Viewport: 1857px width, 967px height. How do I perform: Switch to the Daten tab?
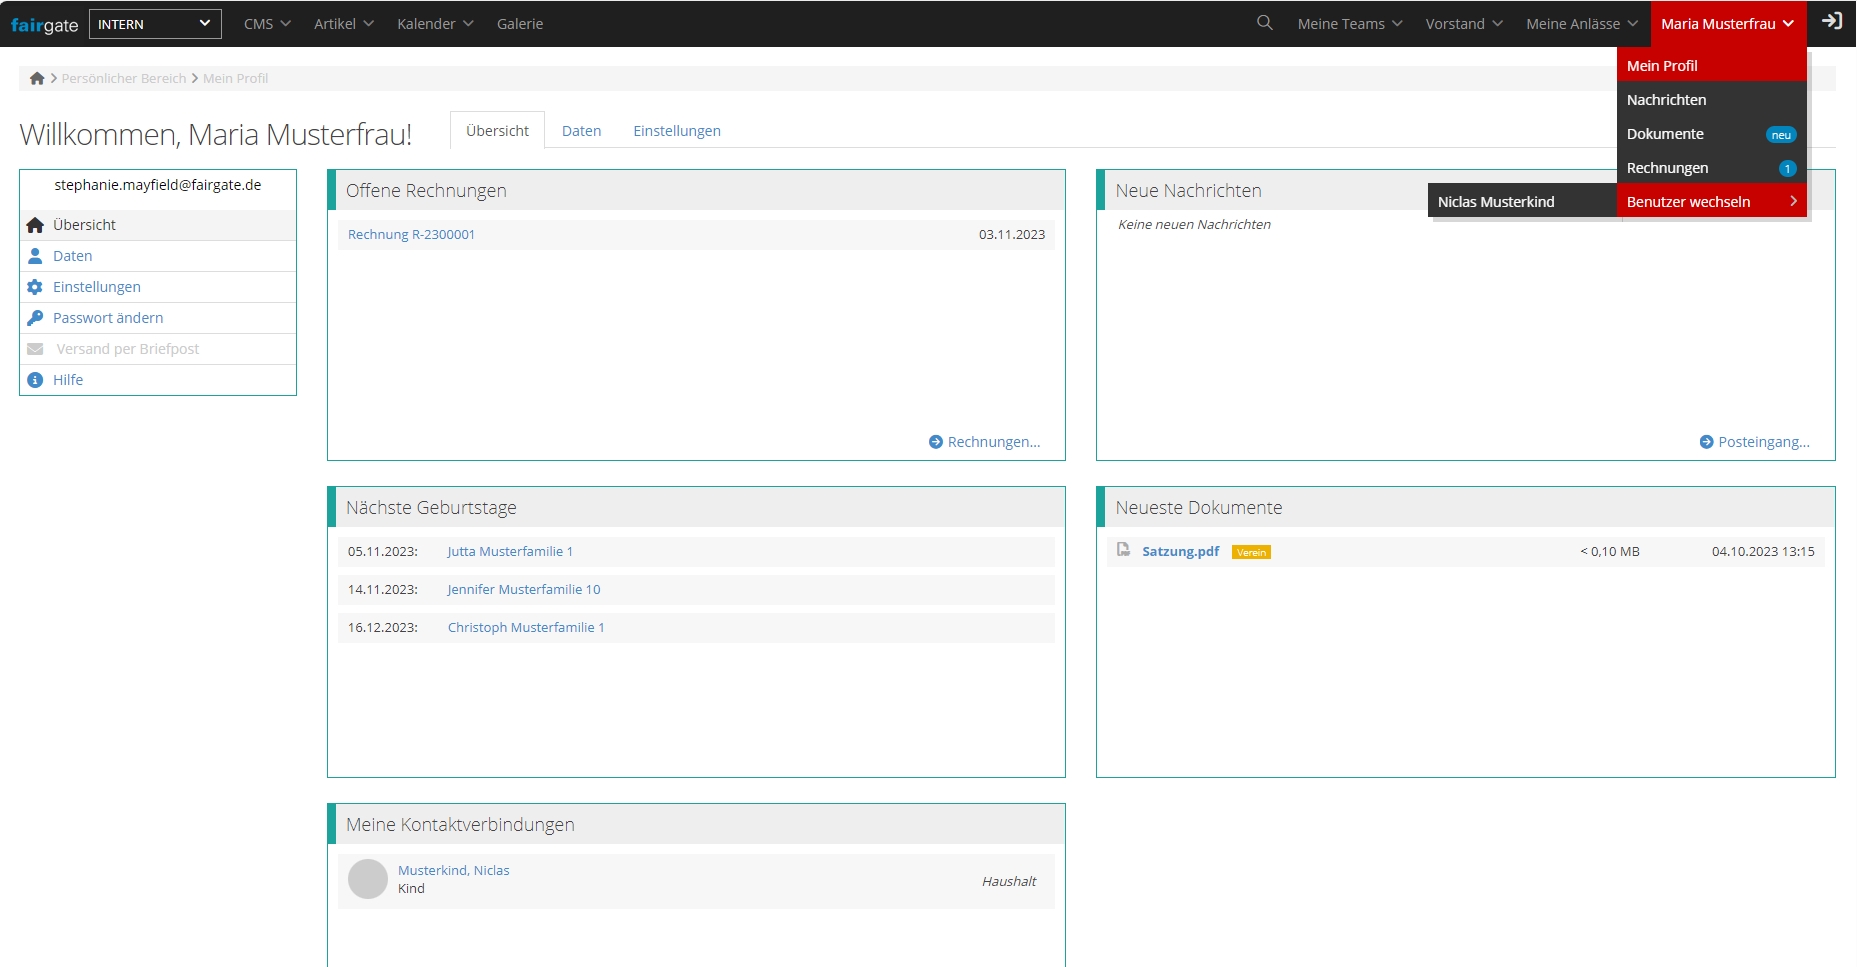[x=581, y=131]
